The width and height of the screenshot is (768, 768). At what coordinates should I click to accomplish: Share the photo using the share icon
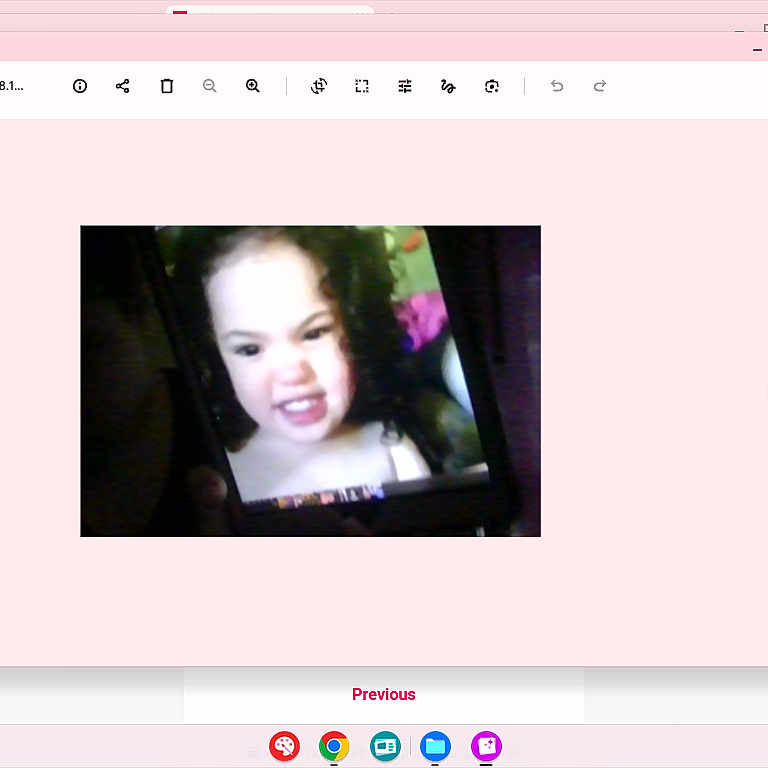[123, 86]
